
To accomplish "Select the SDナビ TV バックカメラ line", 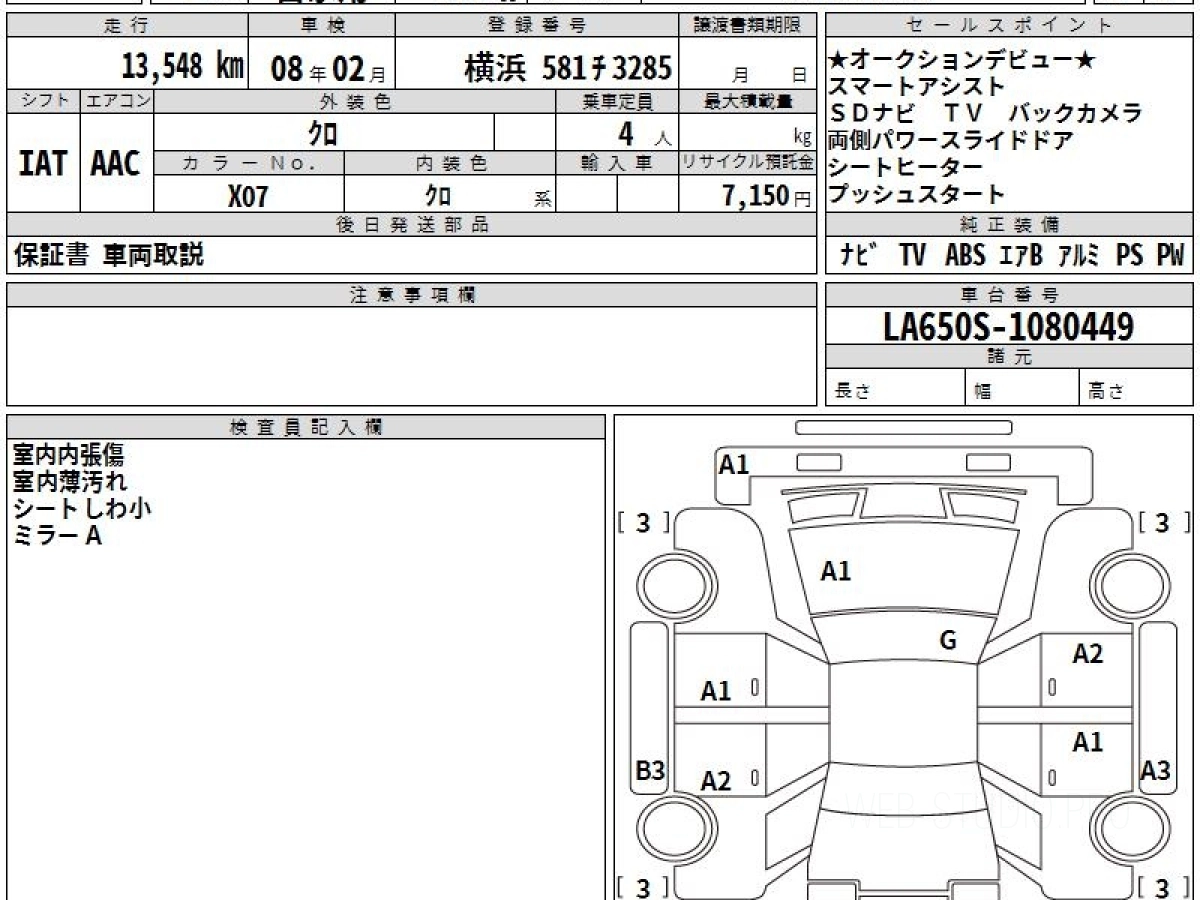I will click(x=985, y=113).
